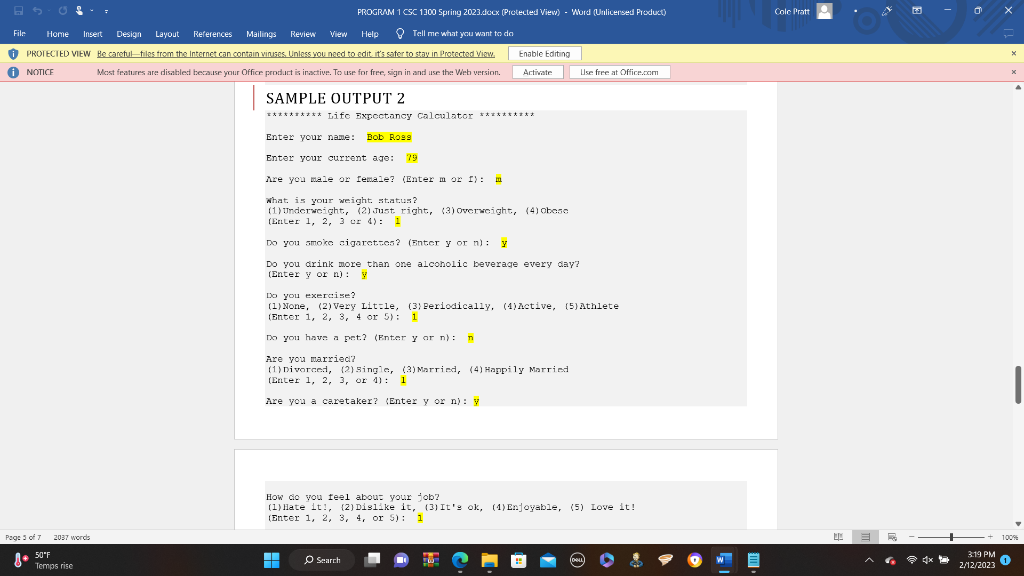Click the Repeat icon on Quick Access Toolbar

coord(63,11)
